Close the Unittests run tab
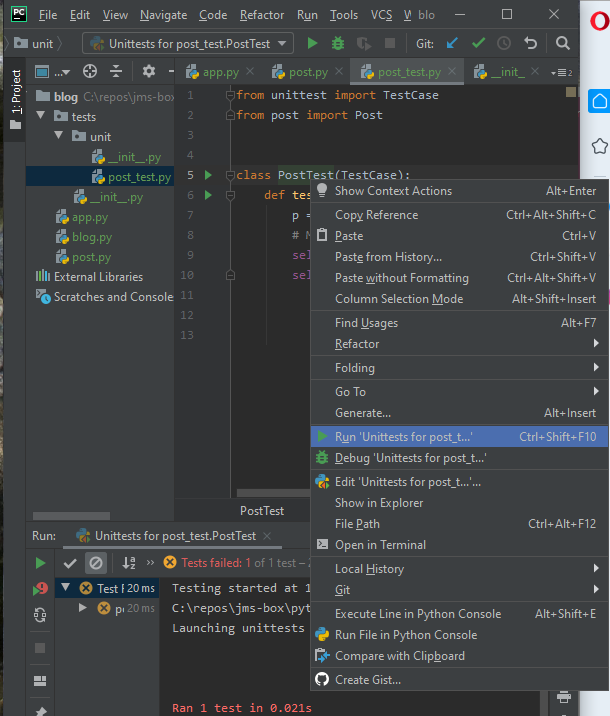This screenshot has width=610, height=716. (x=268, y=536)
